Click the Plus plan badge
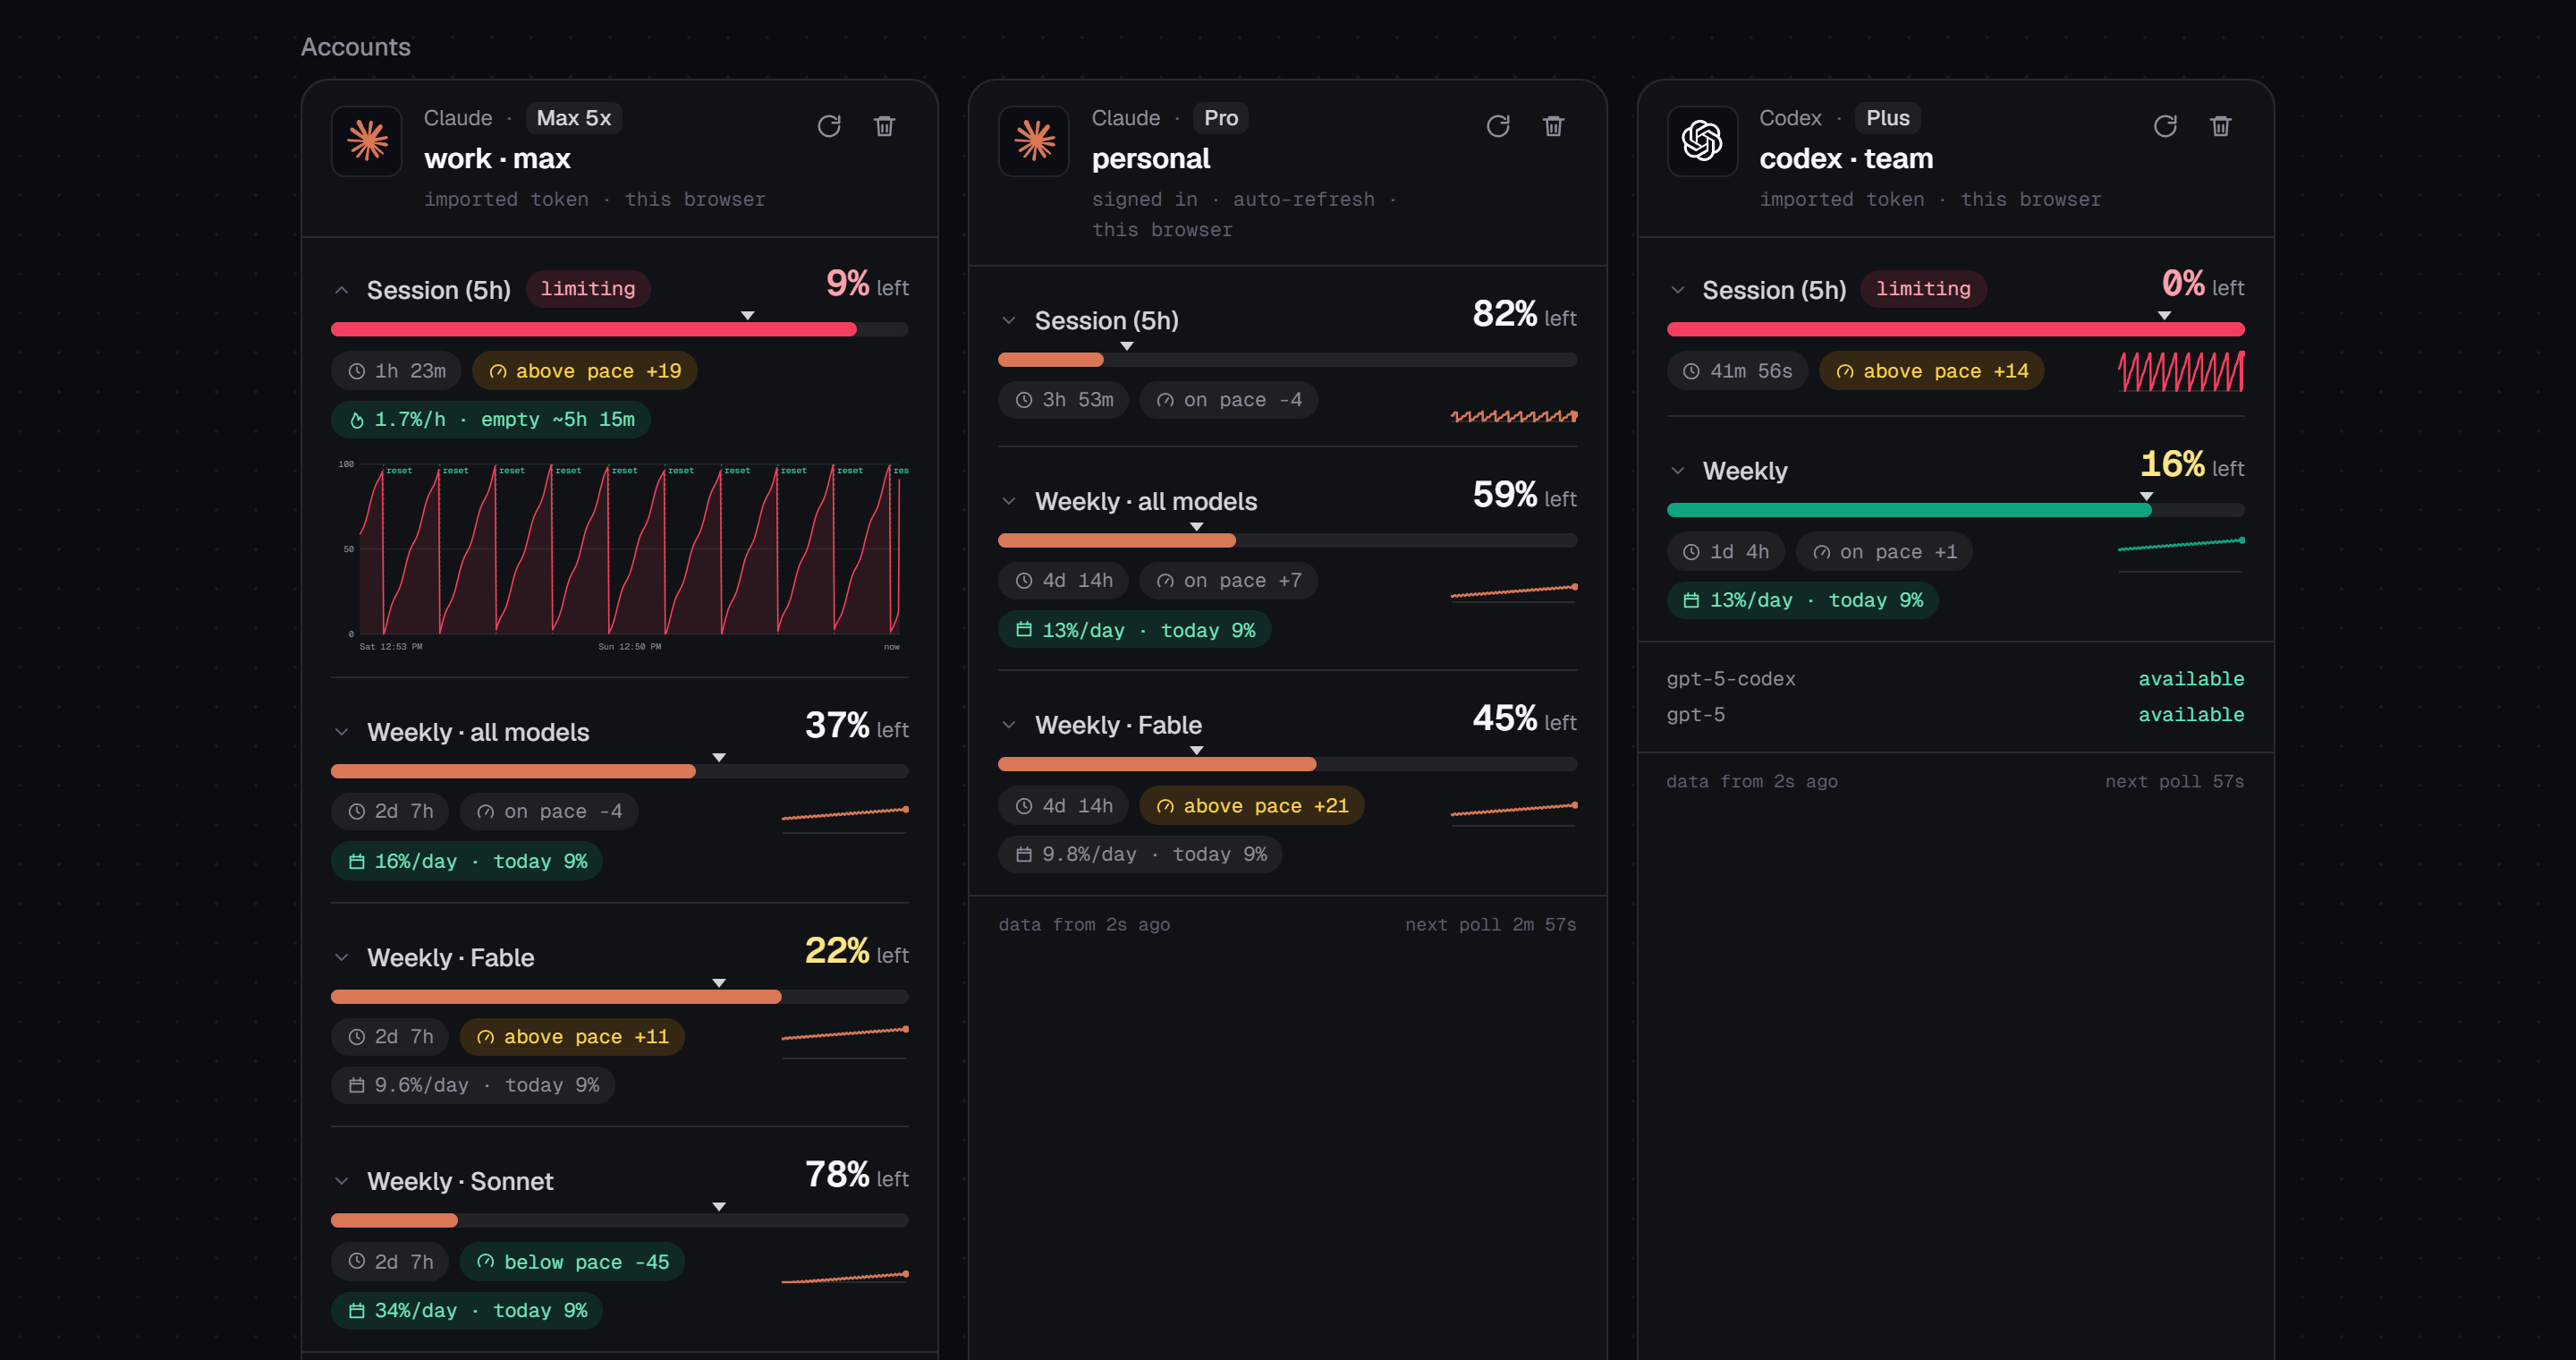The width and height of the screenshot is (2576, 1360). tap(1887, 118)
